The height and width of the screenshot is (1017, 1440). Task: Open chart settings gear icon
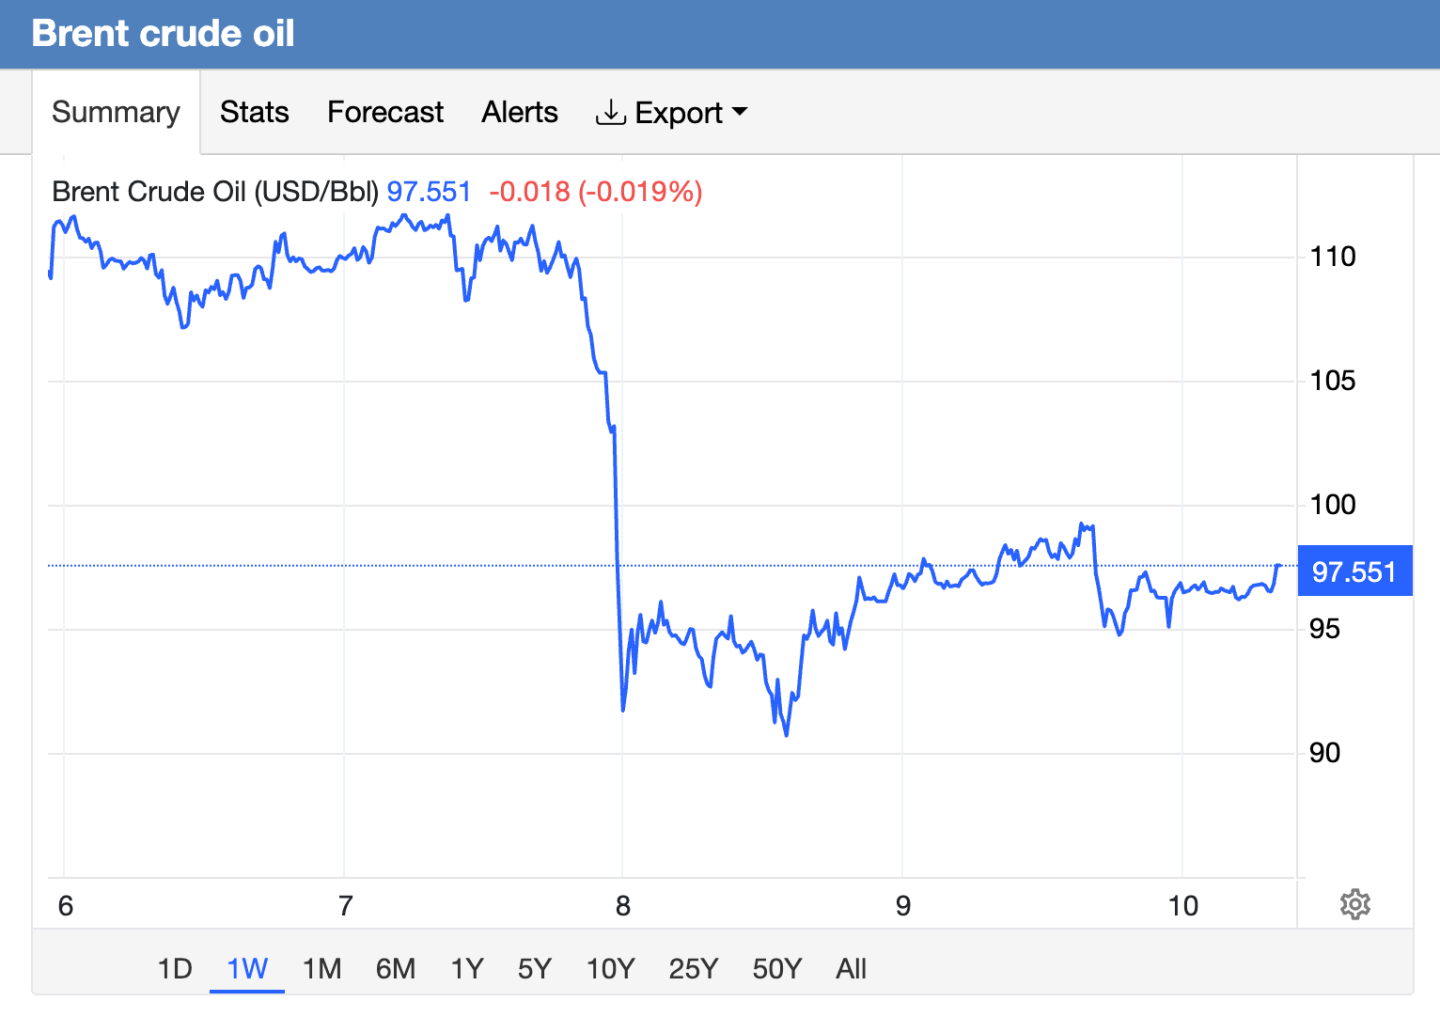(x=1355, y=904)
